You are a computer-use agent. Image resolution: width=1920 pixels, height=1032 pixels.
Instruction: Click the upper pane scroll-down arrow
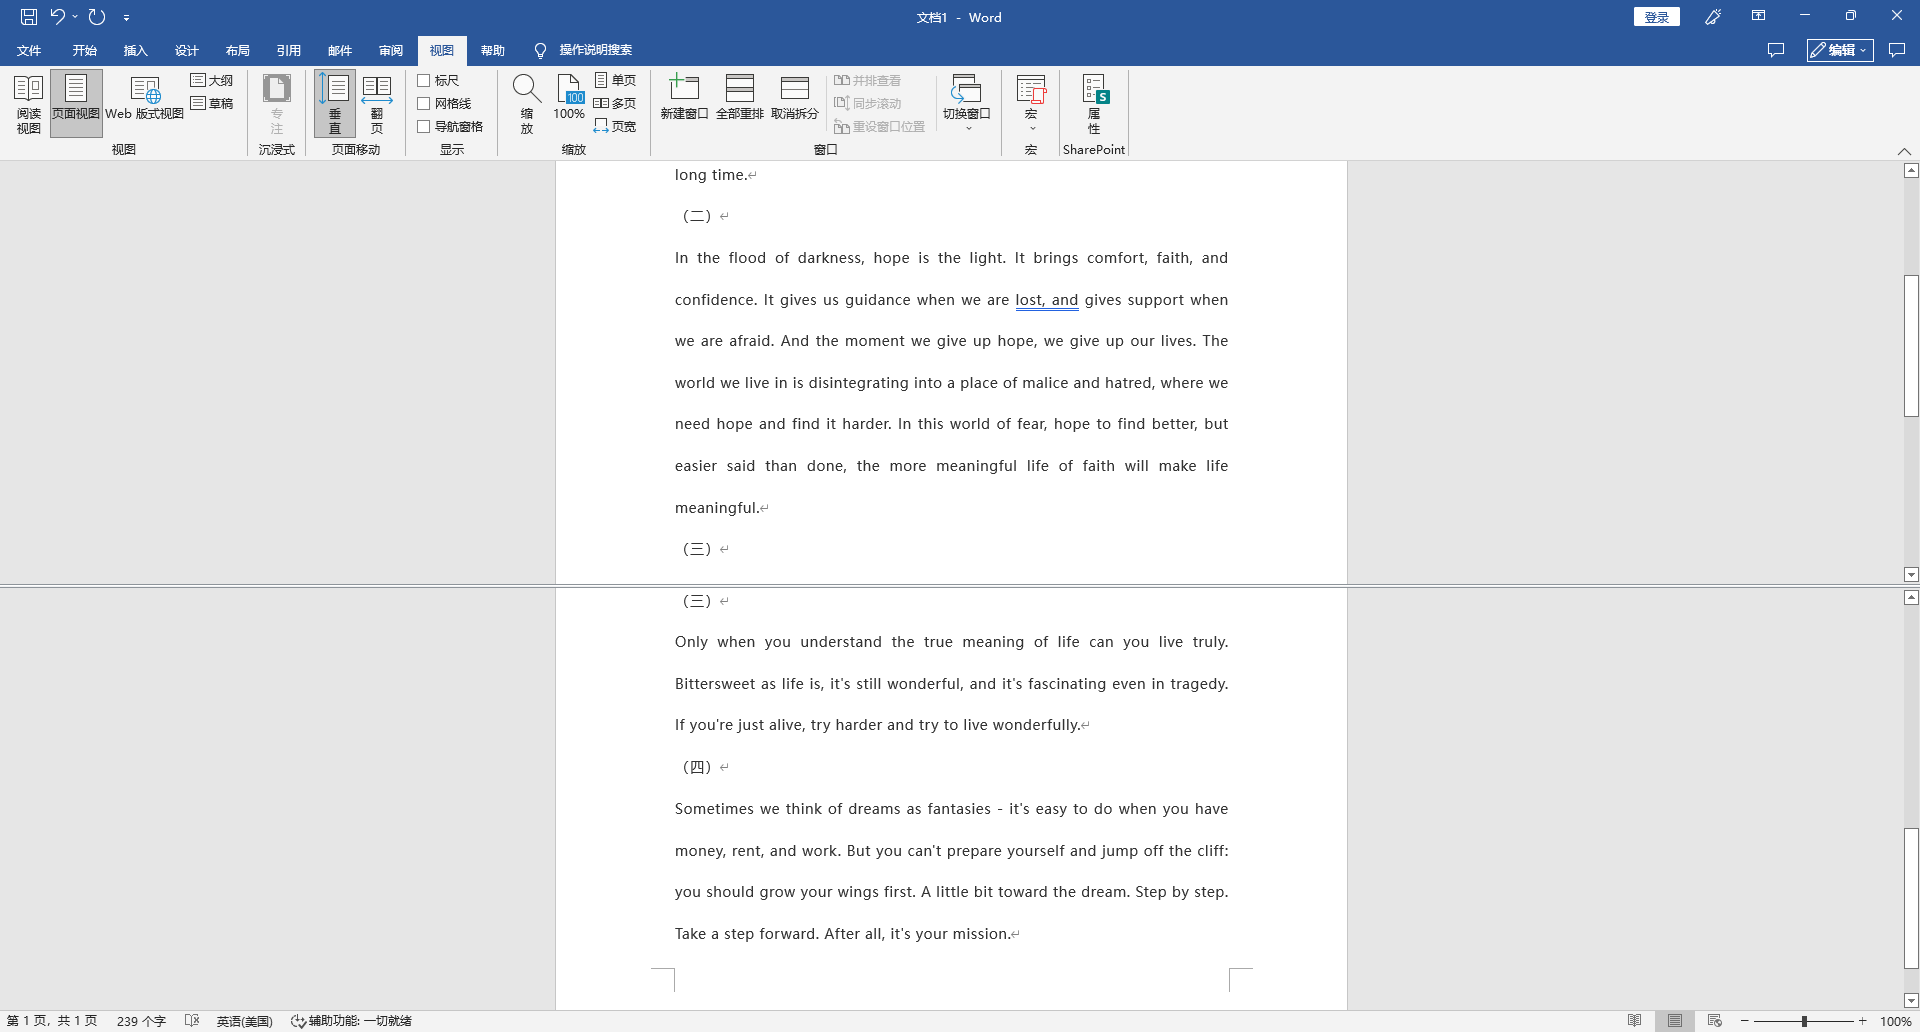(1911, 575)
